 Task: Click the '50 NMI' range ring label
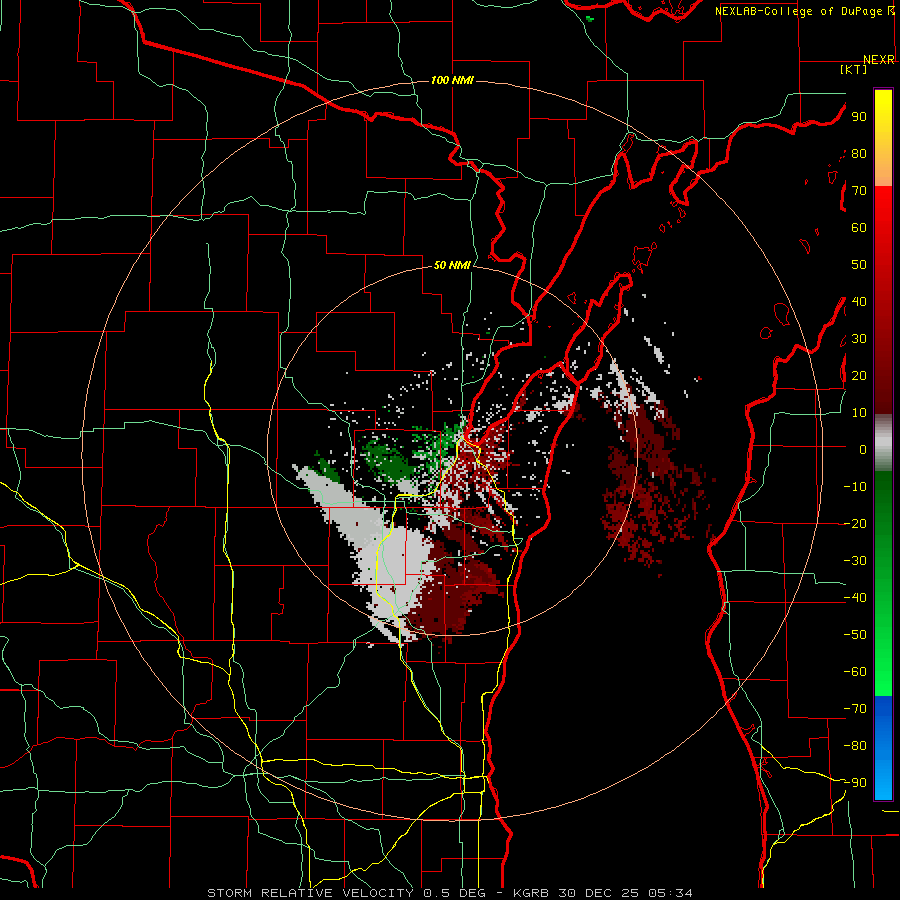pyautogui.click(x=452, y=265)
